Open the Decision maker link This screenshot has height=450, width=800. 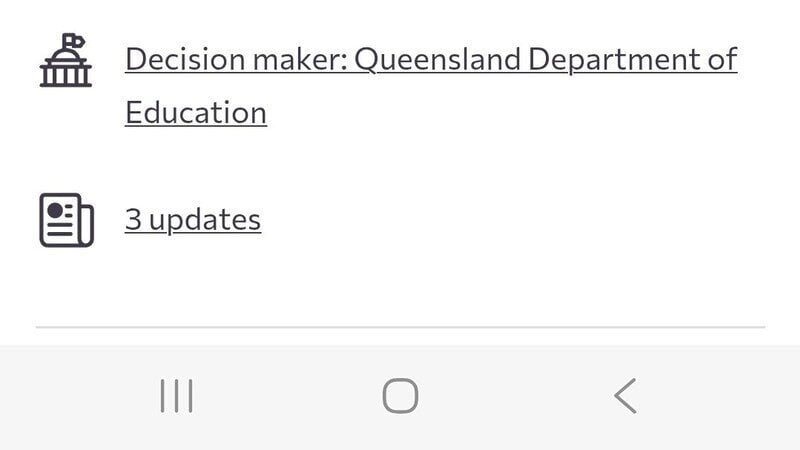430,60
